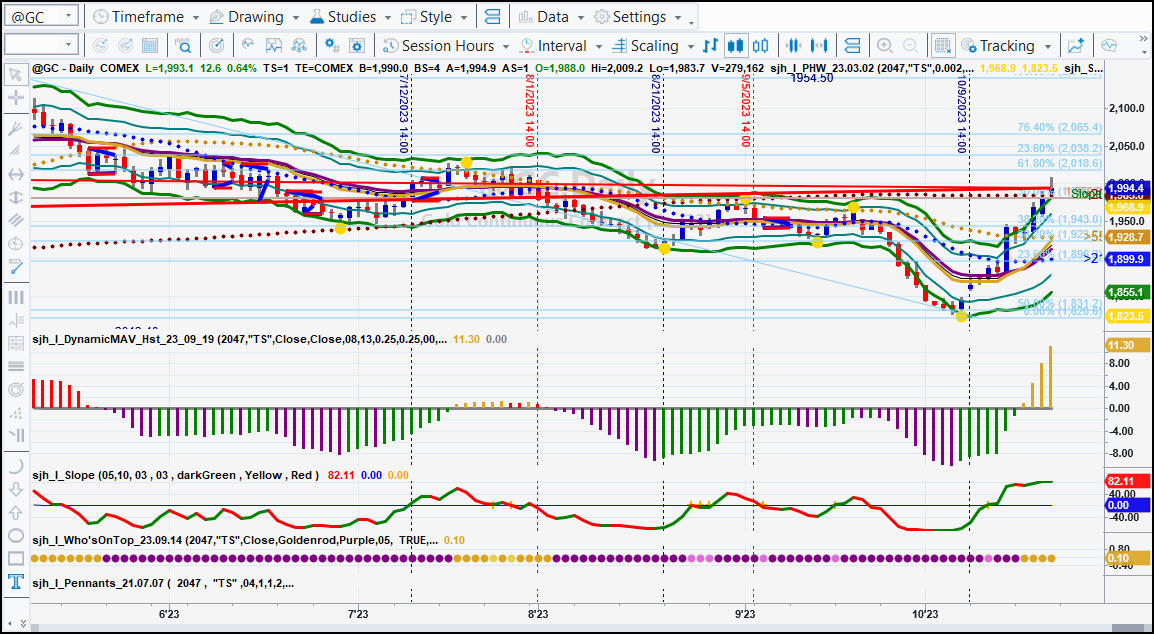Viewport: 1154px width, 634px height.
Task: Click the target bullseye toolbar icon
Action: (x=216, y=46)
